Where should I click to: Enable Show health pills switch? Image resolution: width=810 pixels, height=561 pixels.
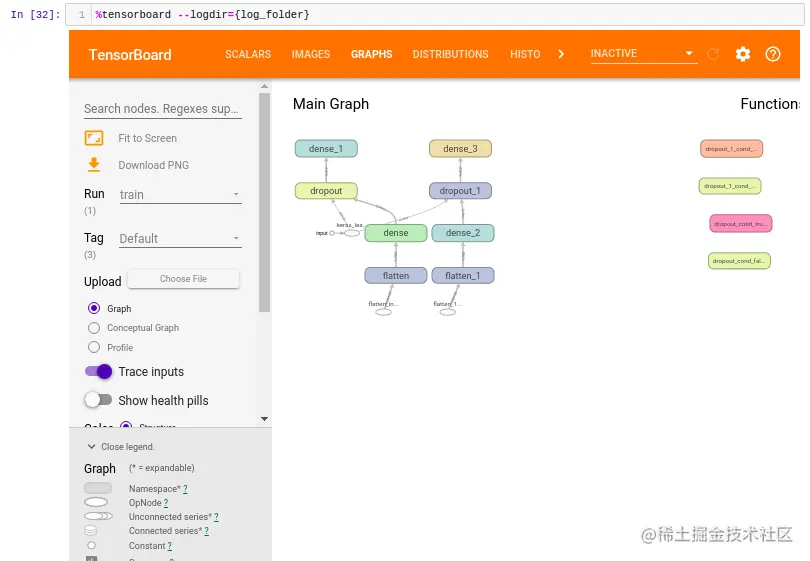click(x=99, y=400)
